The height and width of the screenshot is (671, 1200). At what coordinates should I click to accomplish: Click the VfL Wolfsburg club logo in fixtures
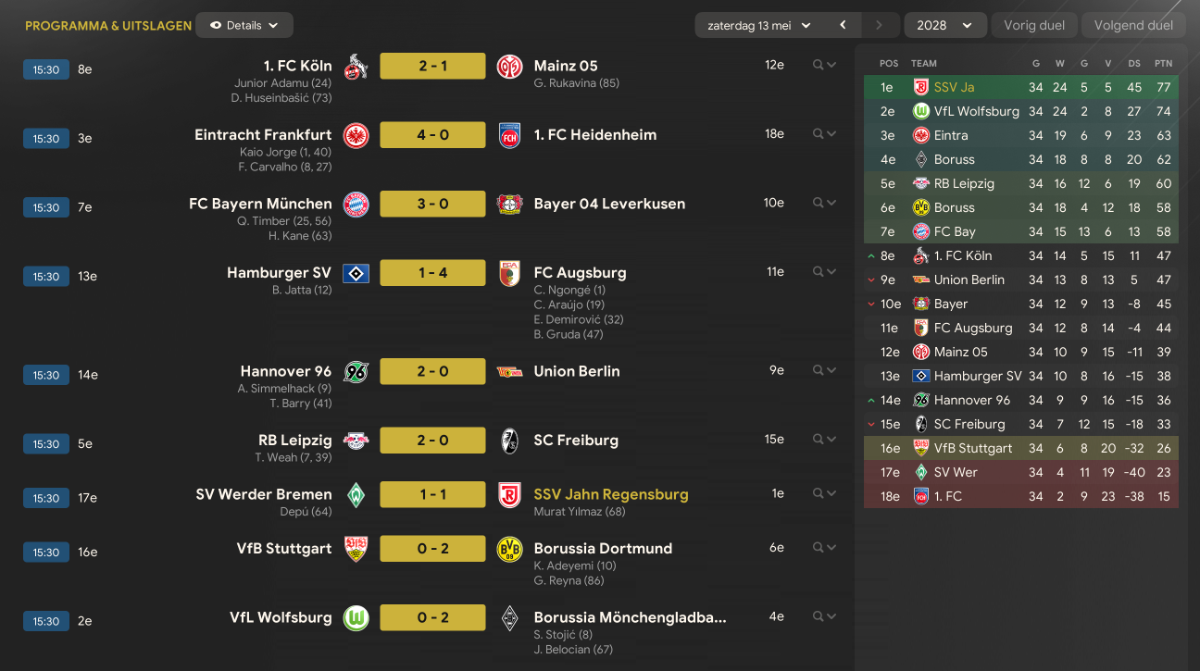[355, 618]
